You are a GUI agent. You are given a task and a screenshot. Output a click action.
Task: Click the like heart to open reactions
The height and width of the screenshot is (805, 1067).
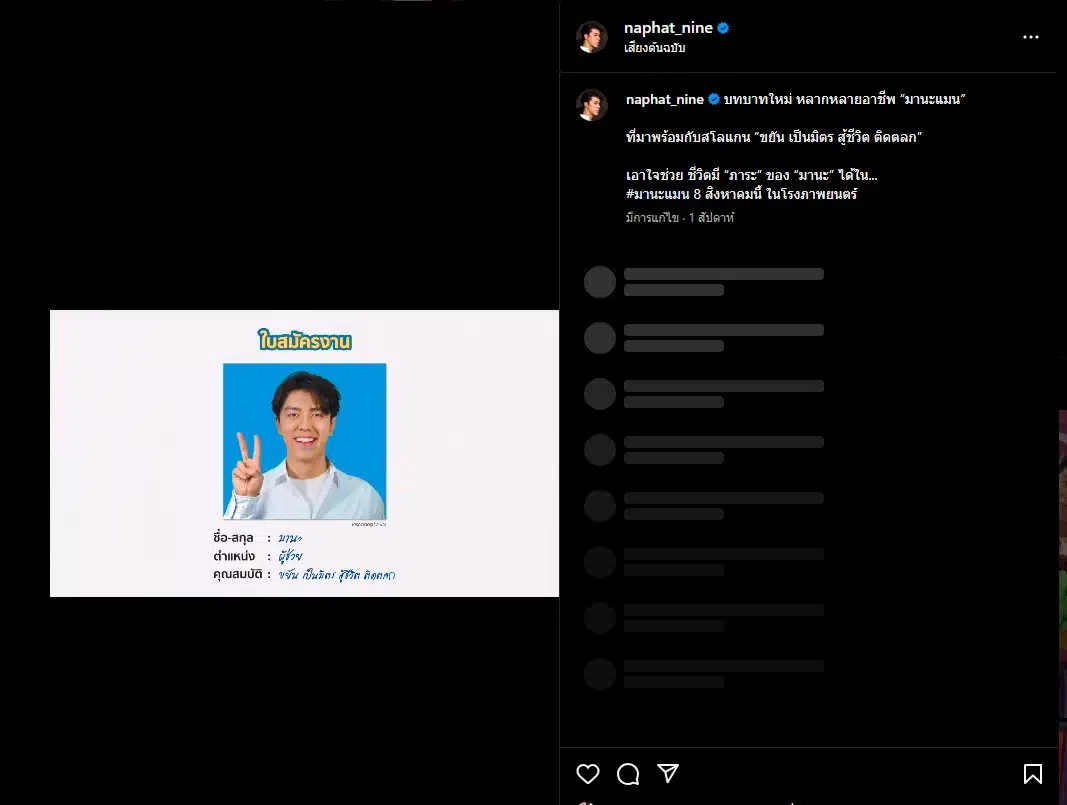click(587, 773)
